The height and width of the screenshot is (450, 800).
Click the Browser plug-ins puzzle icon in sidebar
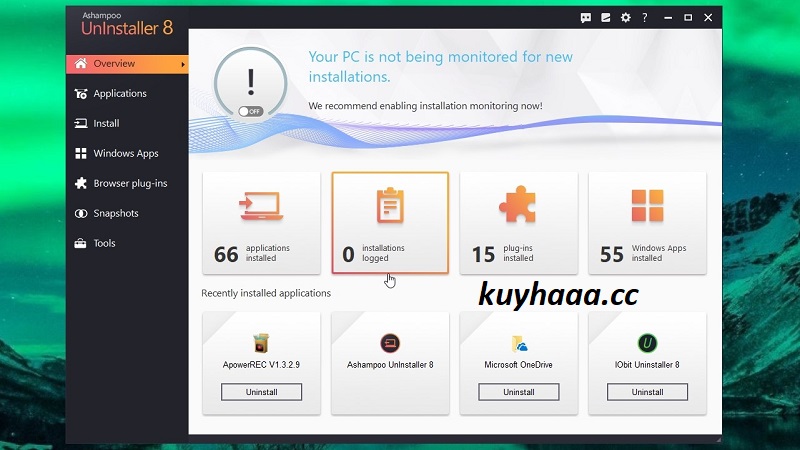coord(81,183)
